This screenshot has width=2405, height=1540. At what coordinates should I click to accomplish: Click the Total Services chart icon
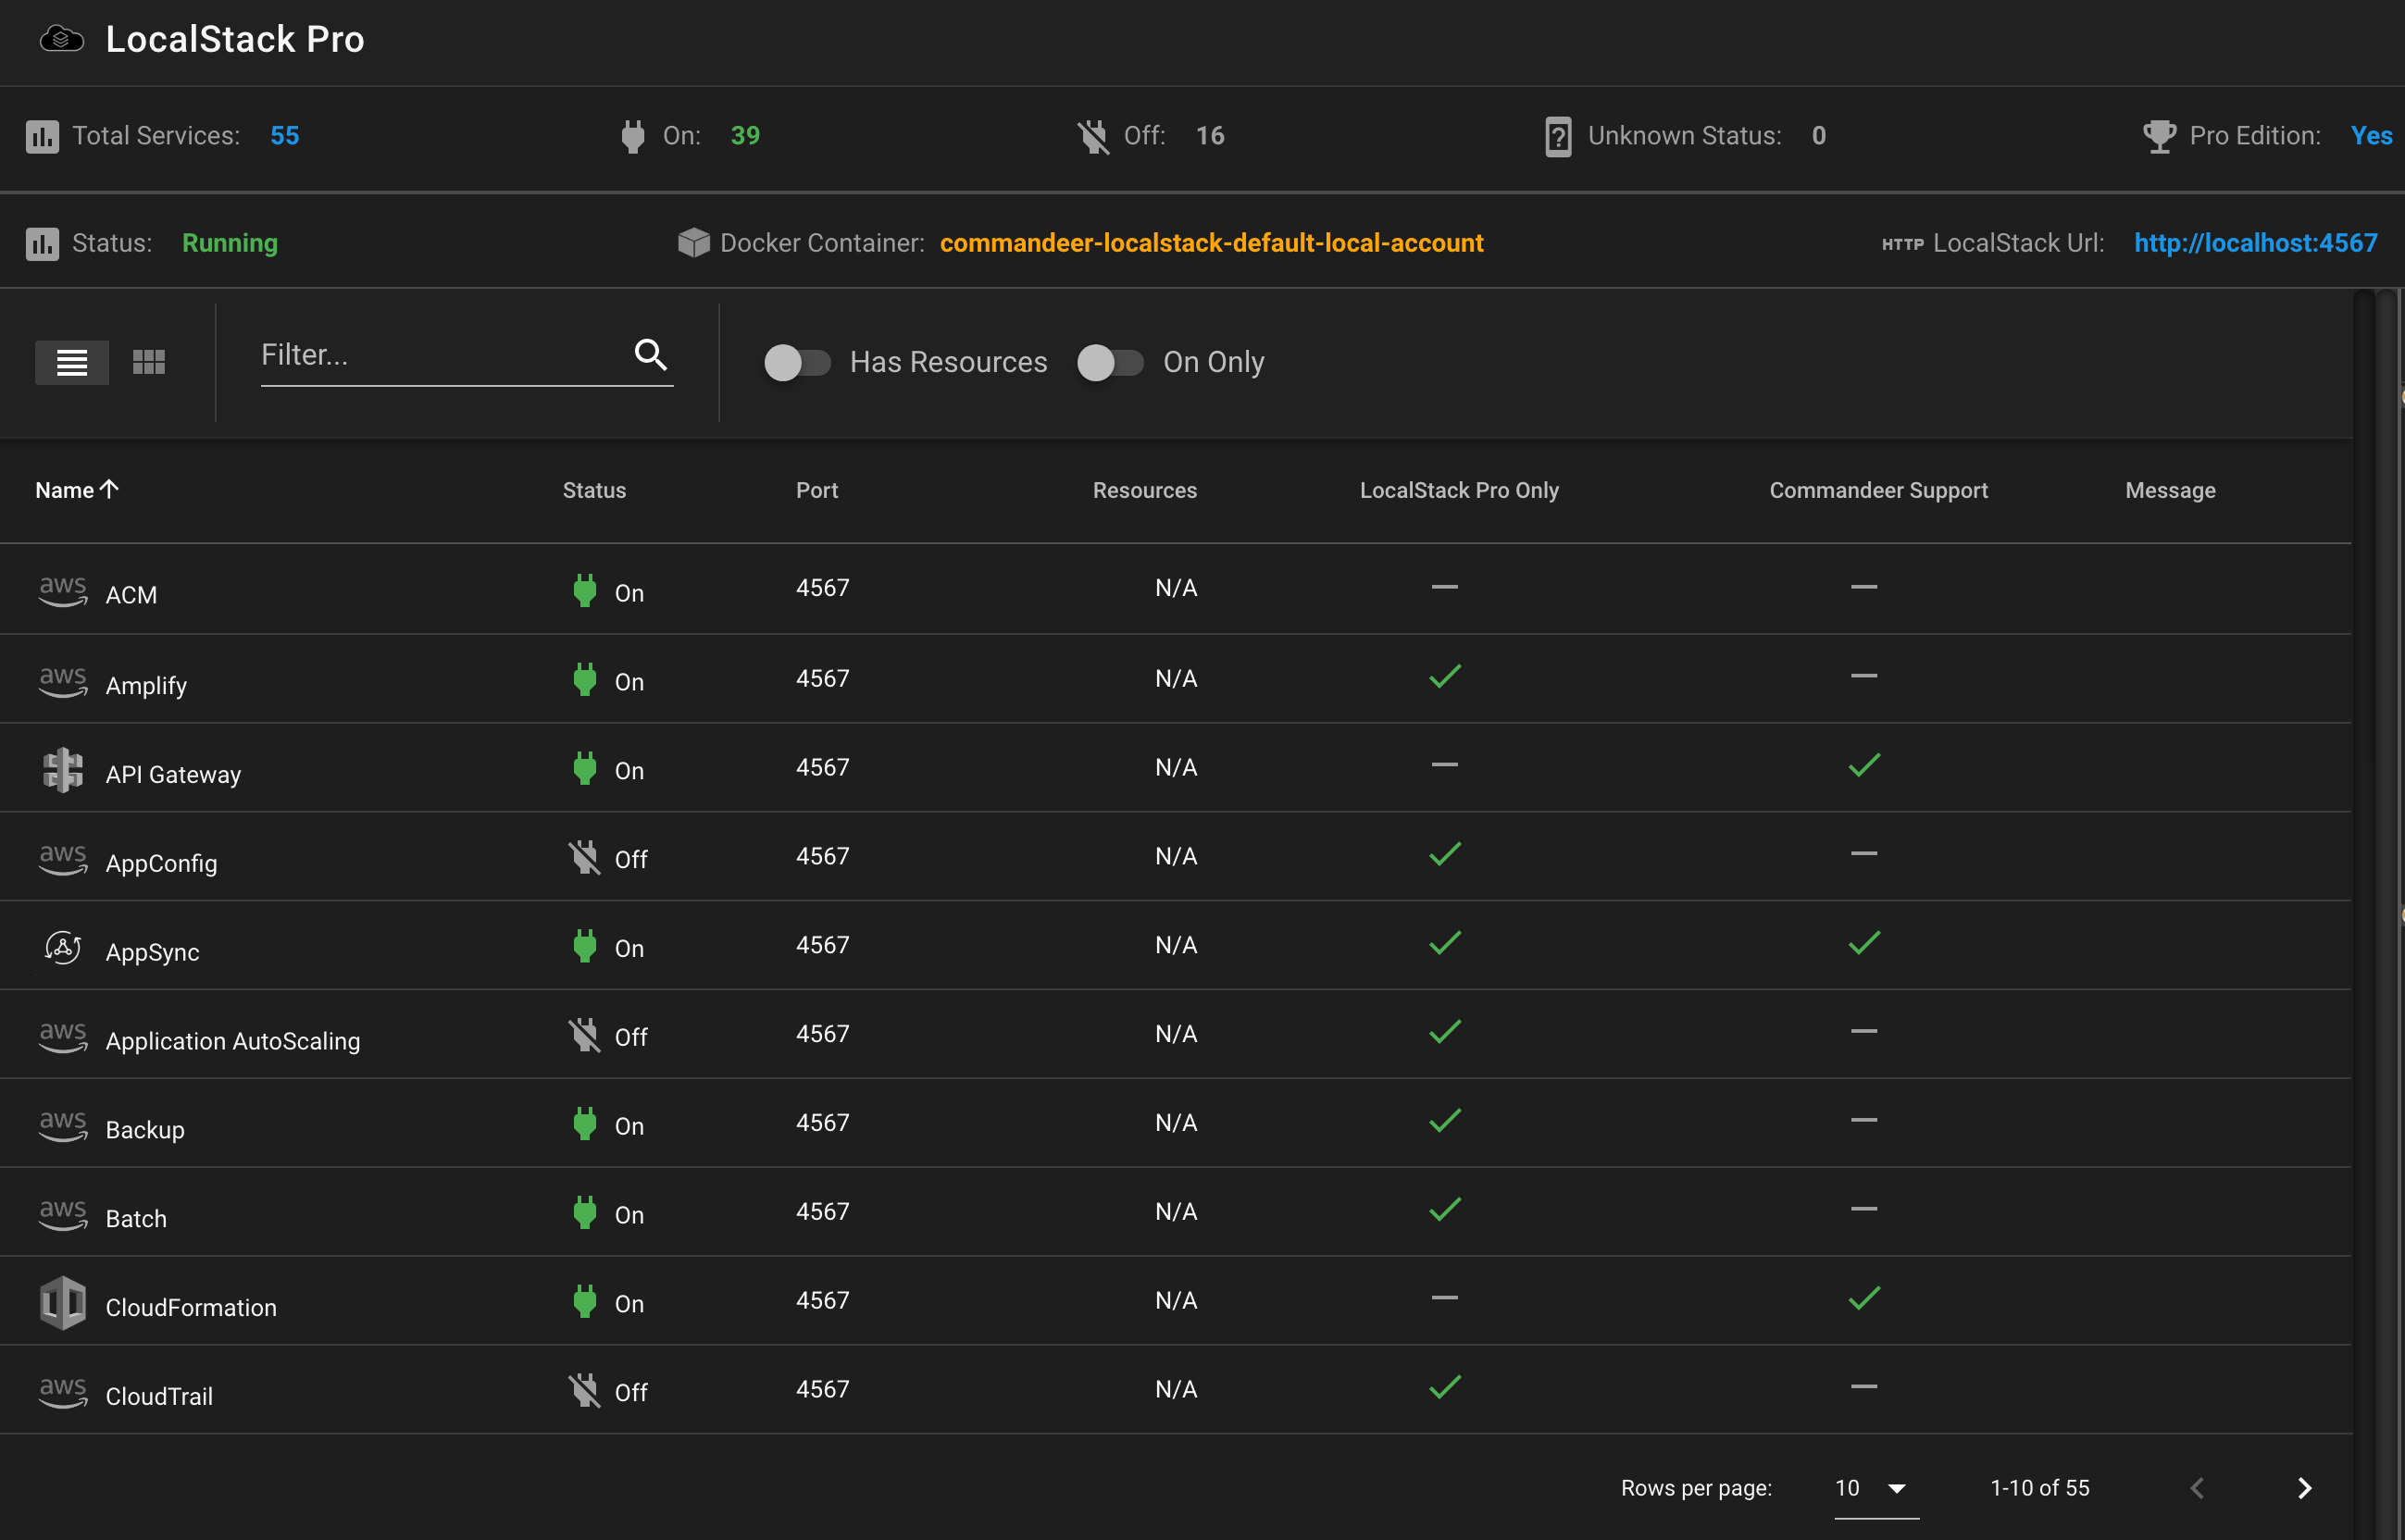pyautogui.click(x=42, y=136)
